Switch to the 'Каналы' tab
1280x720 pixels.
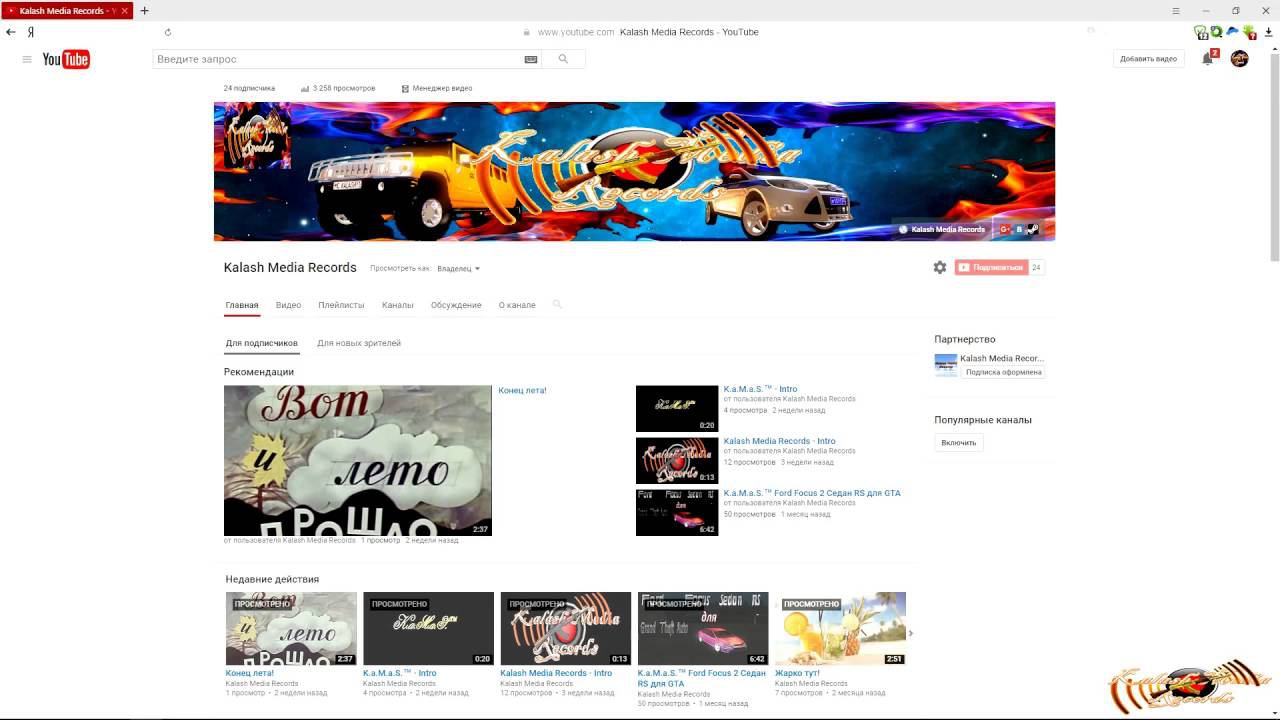[x=397, y=305]
